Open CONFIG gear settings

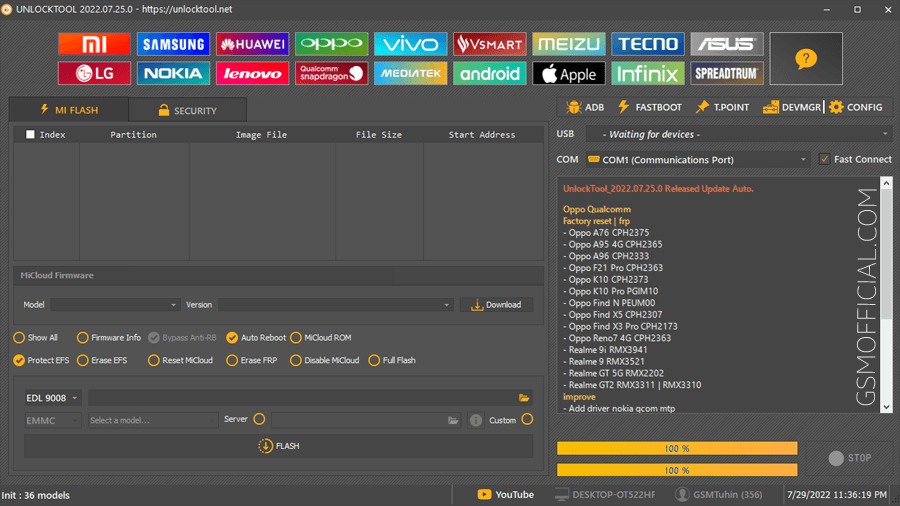tap(856, 107)
